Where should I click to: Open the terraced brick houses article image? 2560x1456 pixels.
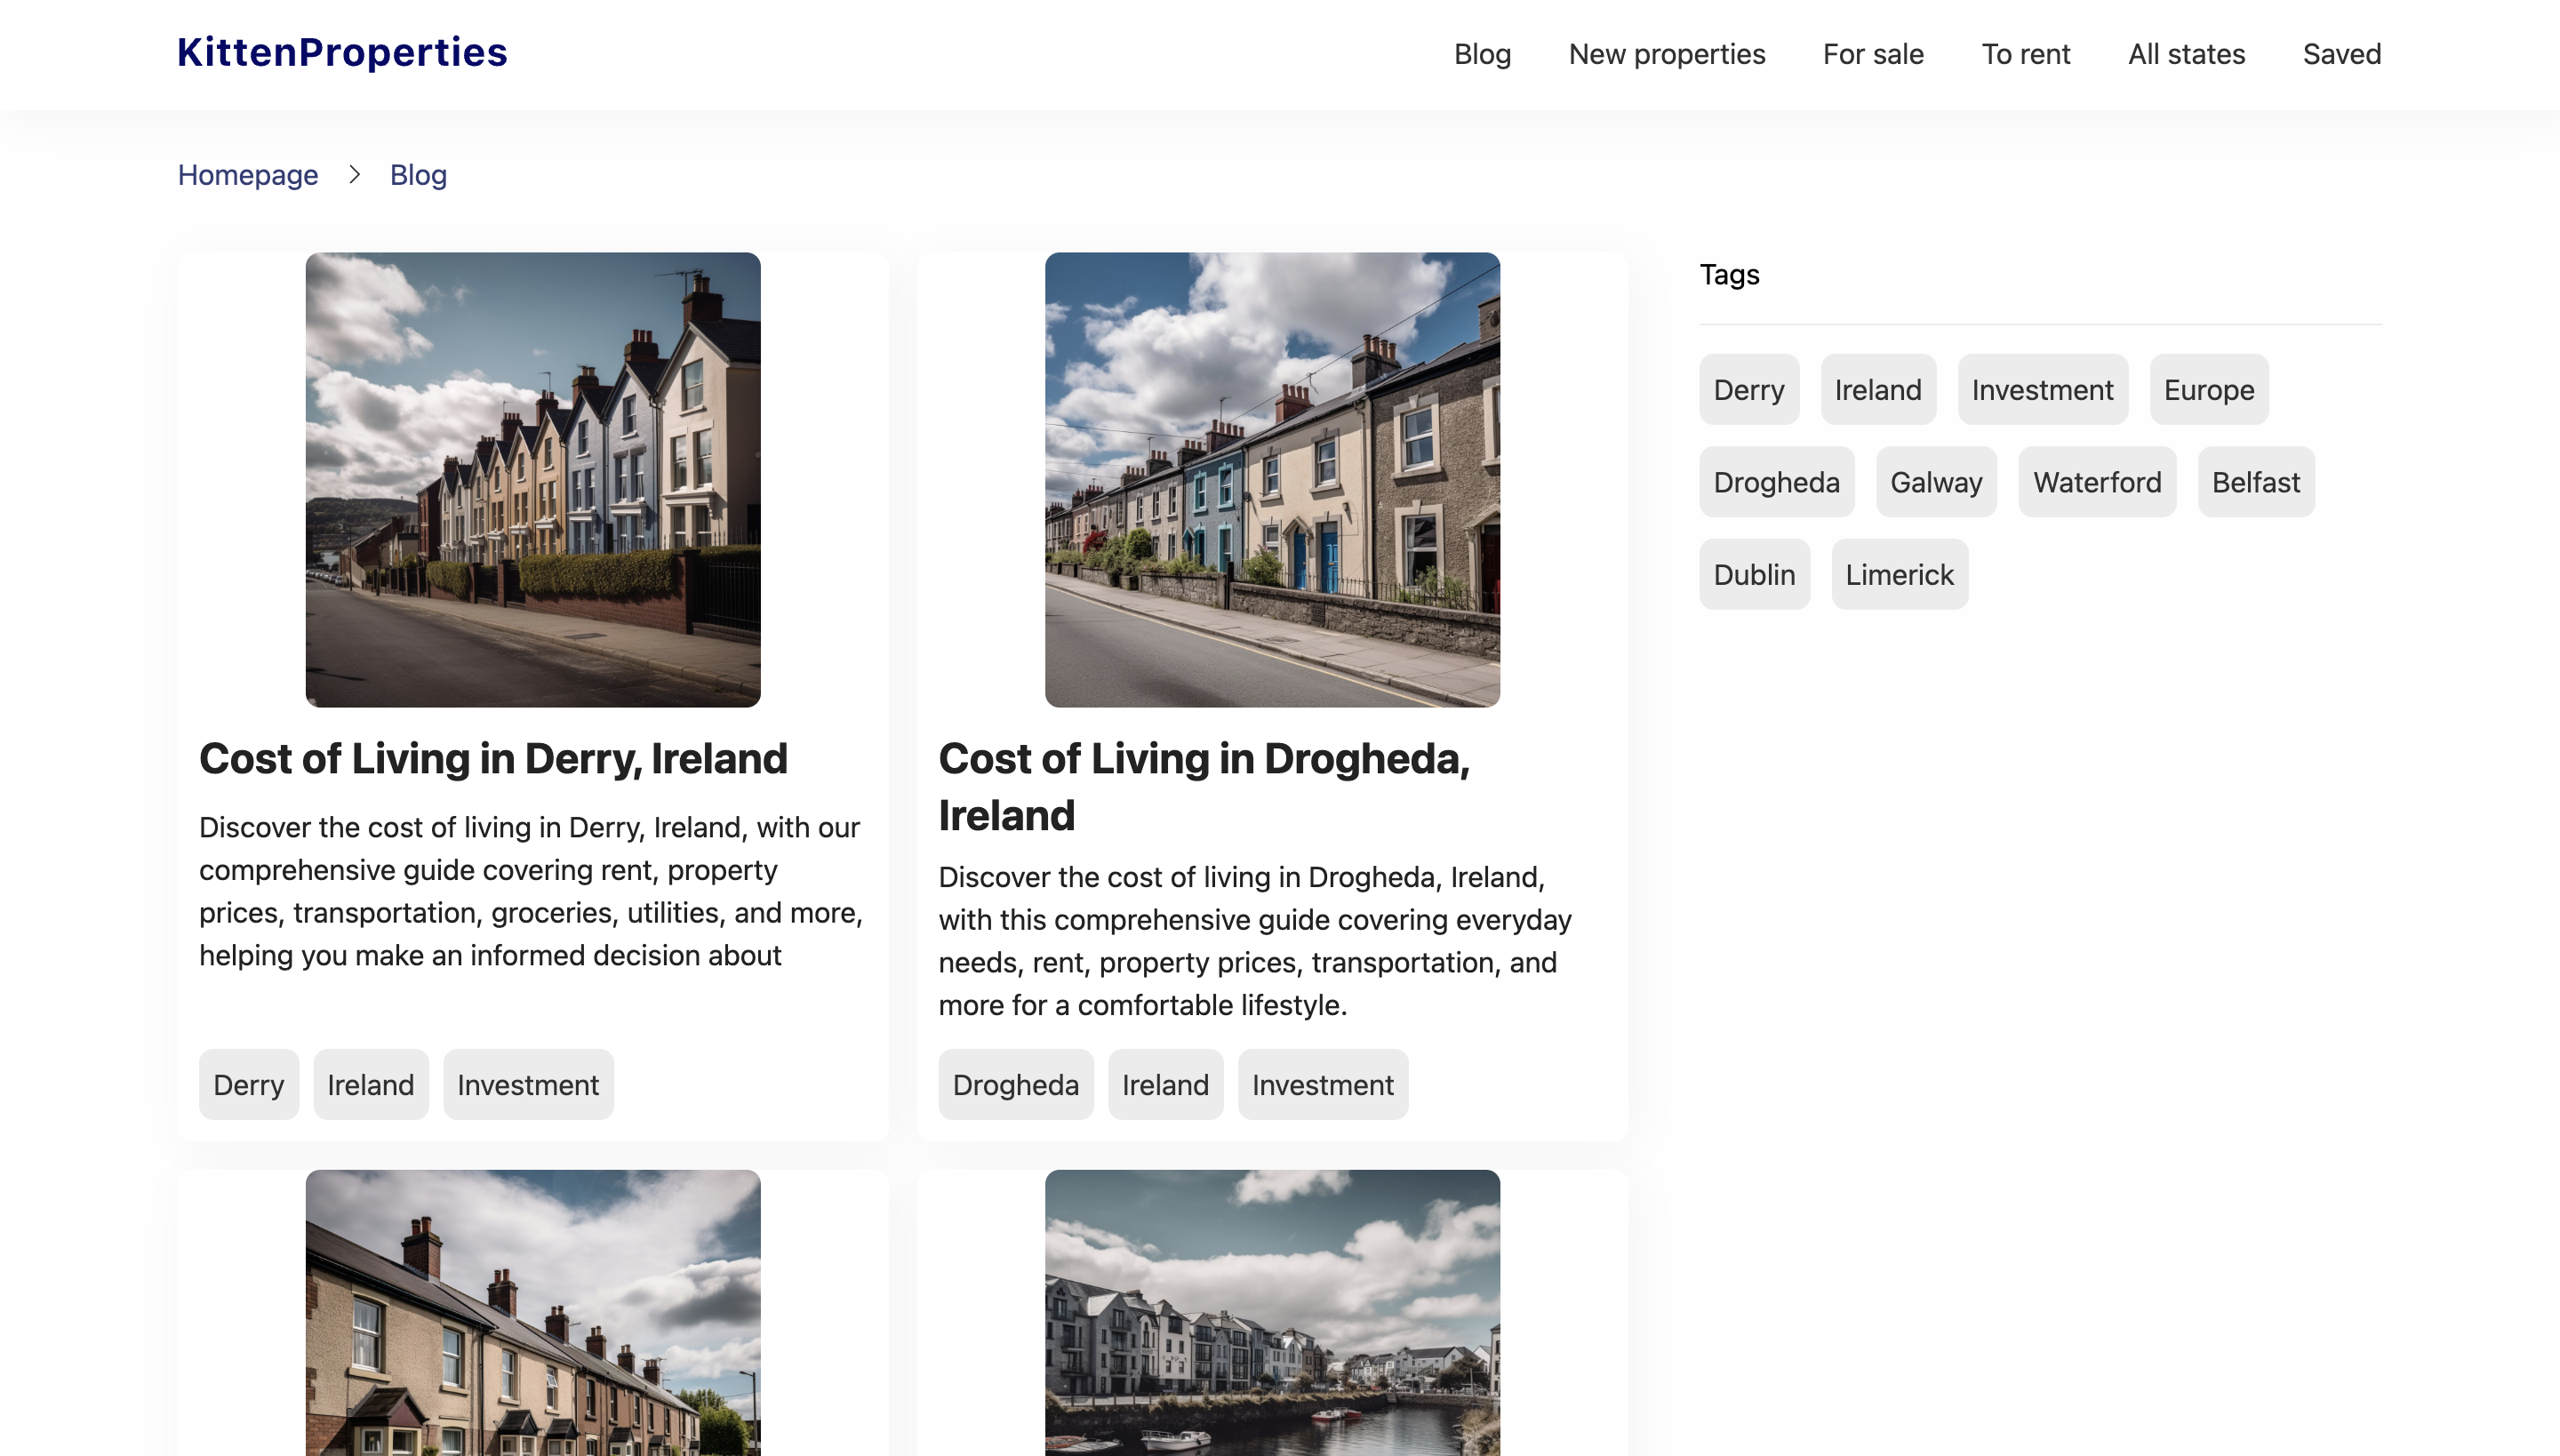click(x=533, y=1313)
